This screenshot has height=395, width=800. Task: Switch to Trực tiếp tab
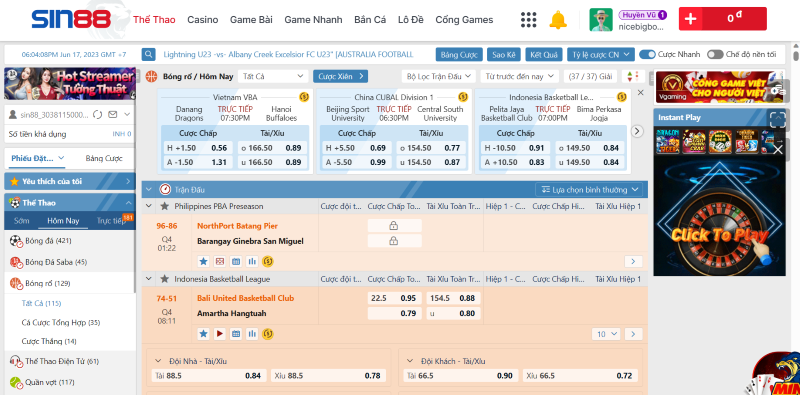111,221
